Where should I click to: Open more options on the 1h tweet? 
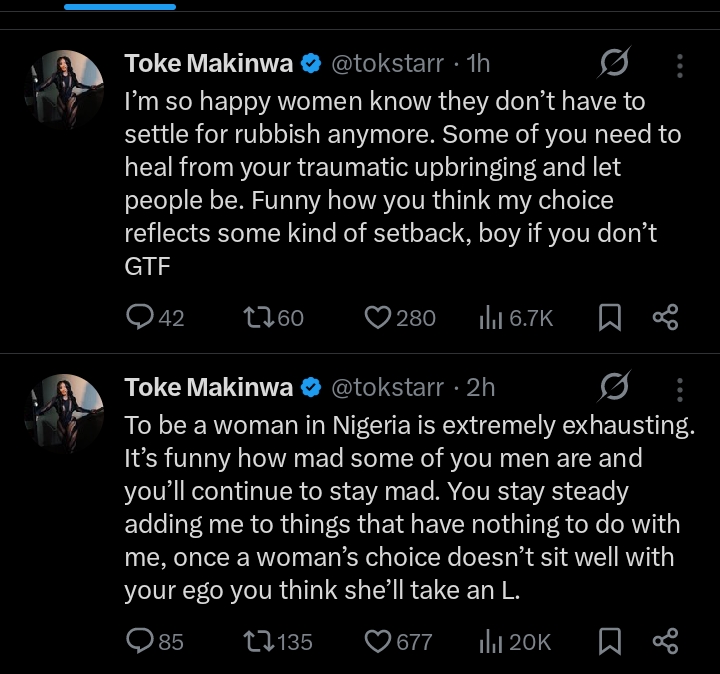(x=680, y=66)
